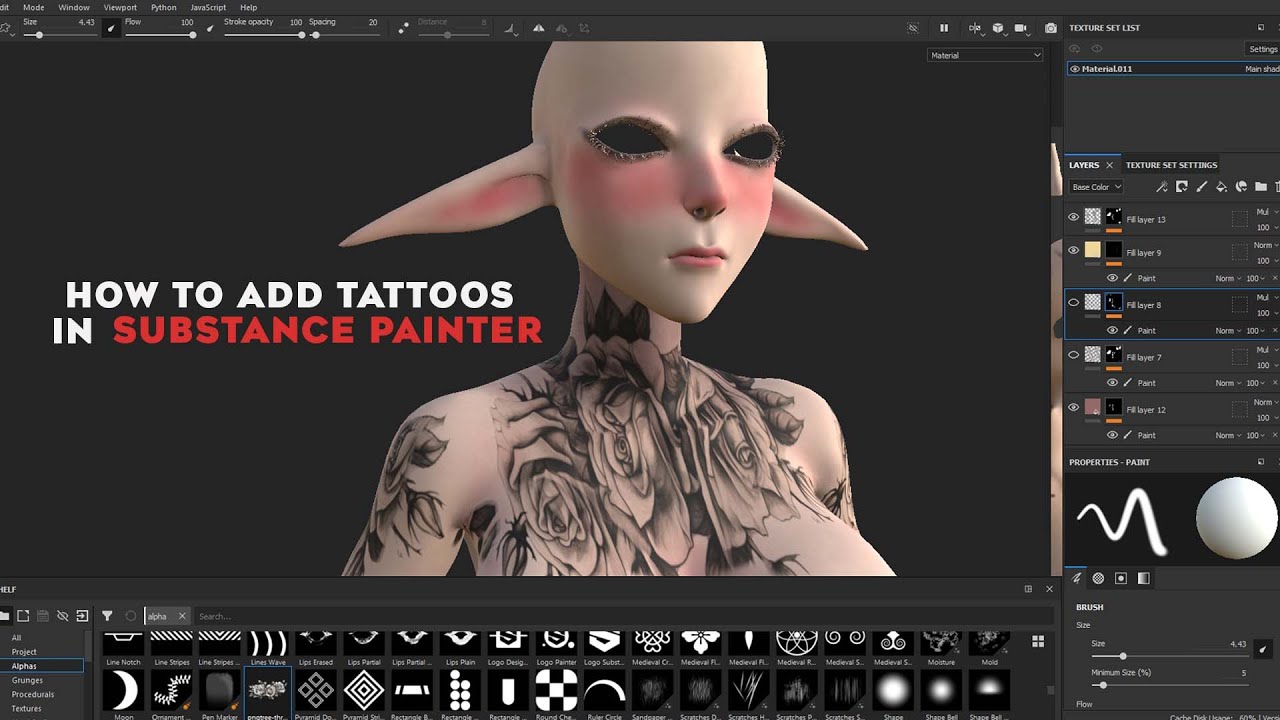This screenshot has width=1280, height=720.
Task: Click the add paint layer brush icon
Action: pos(1201,186)
